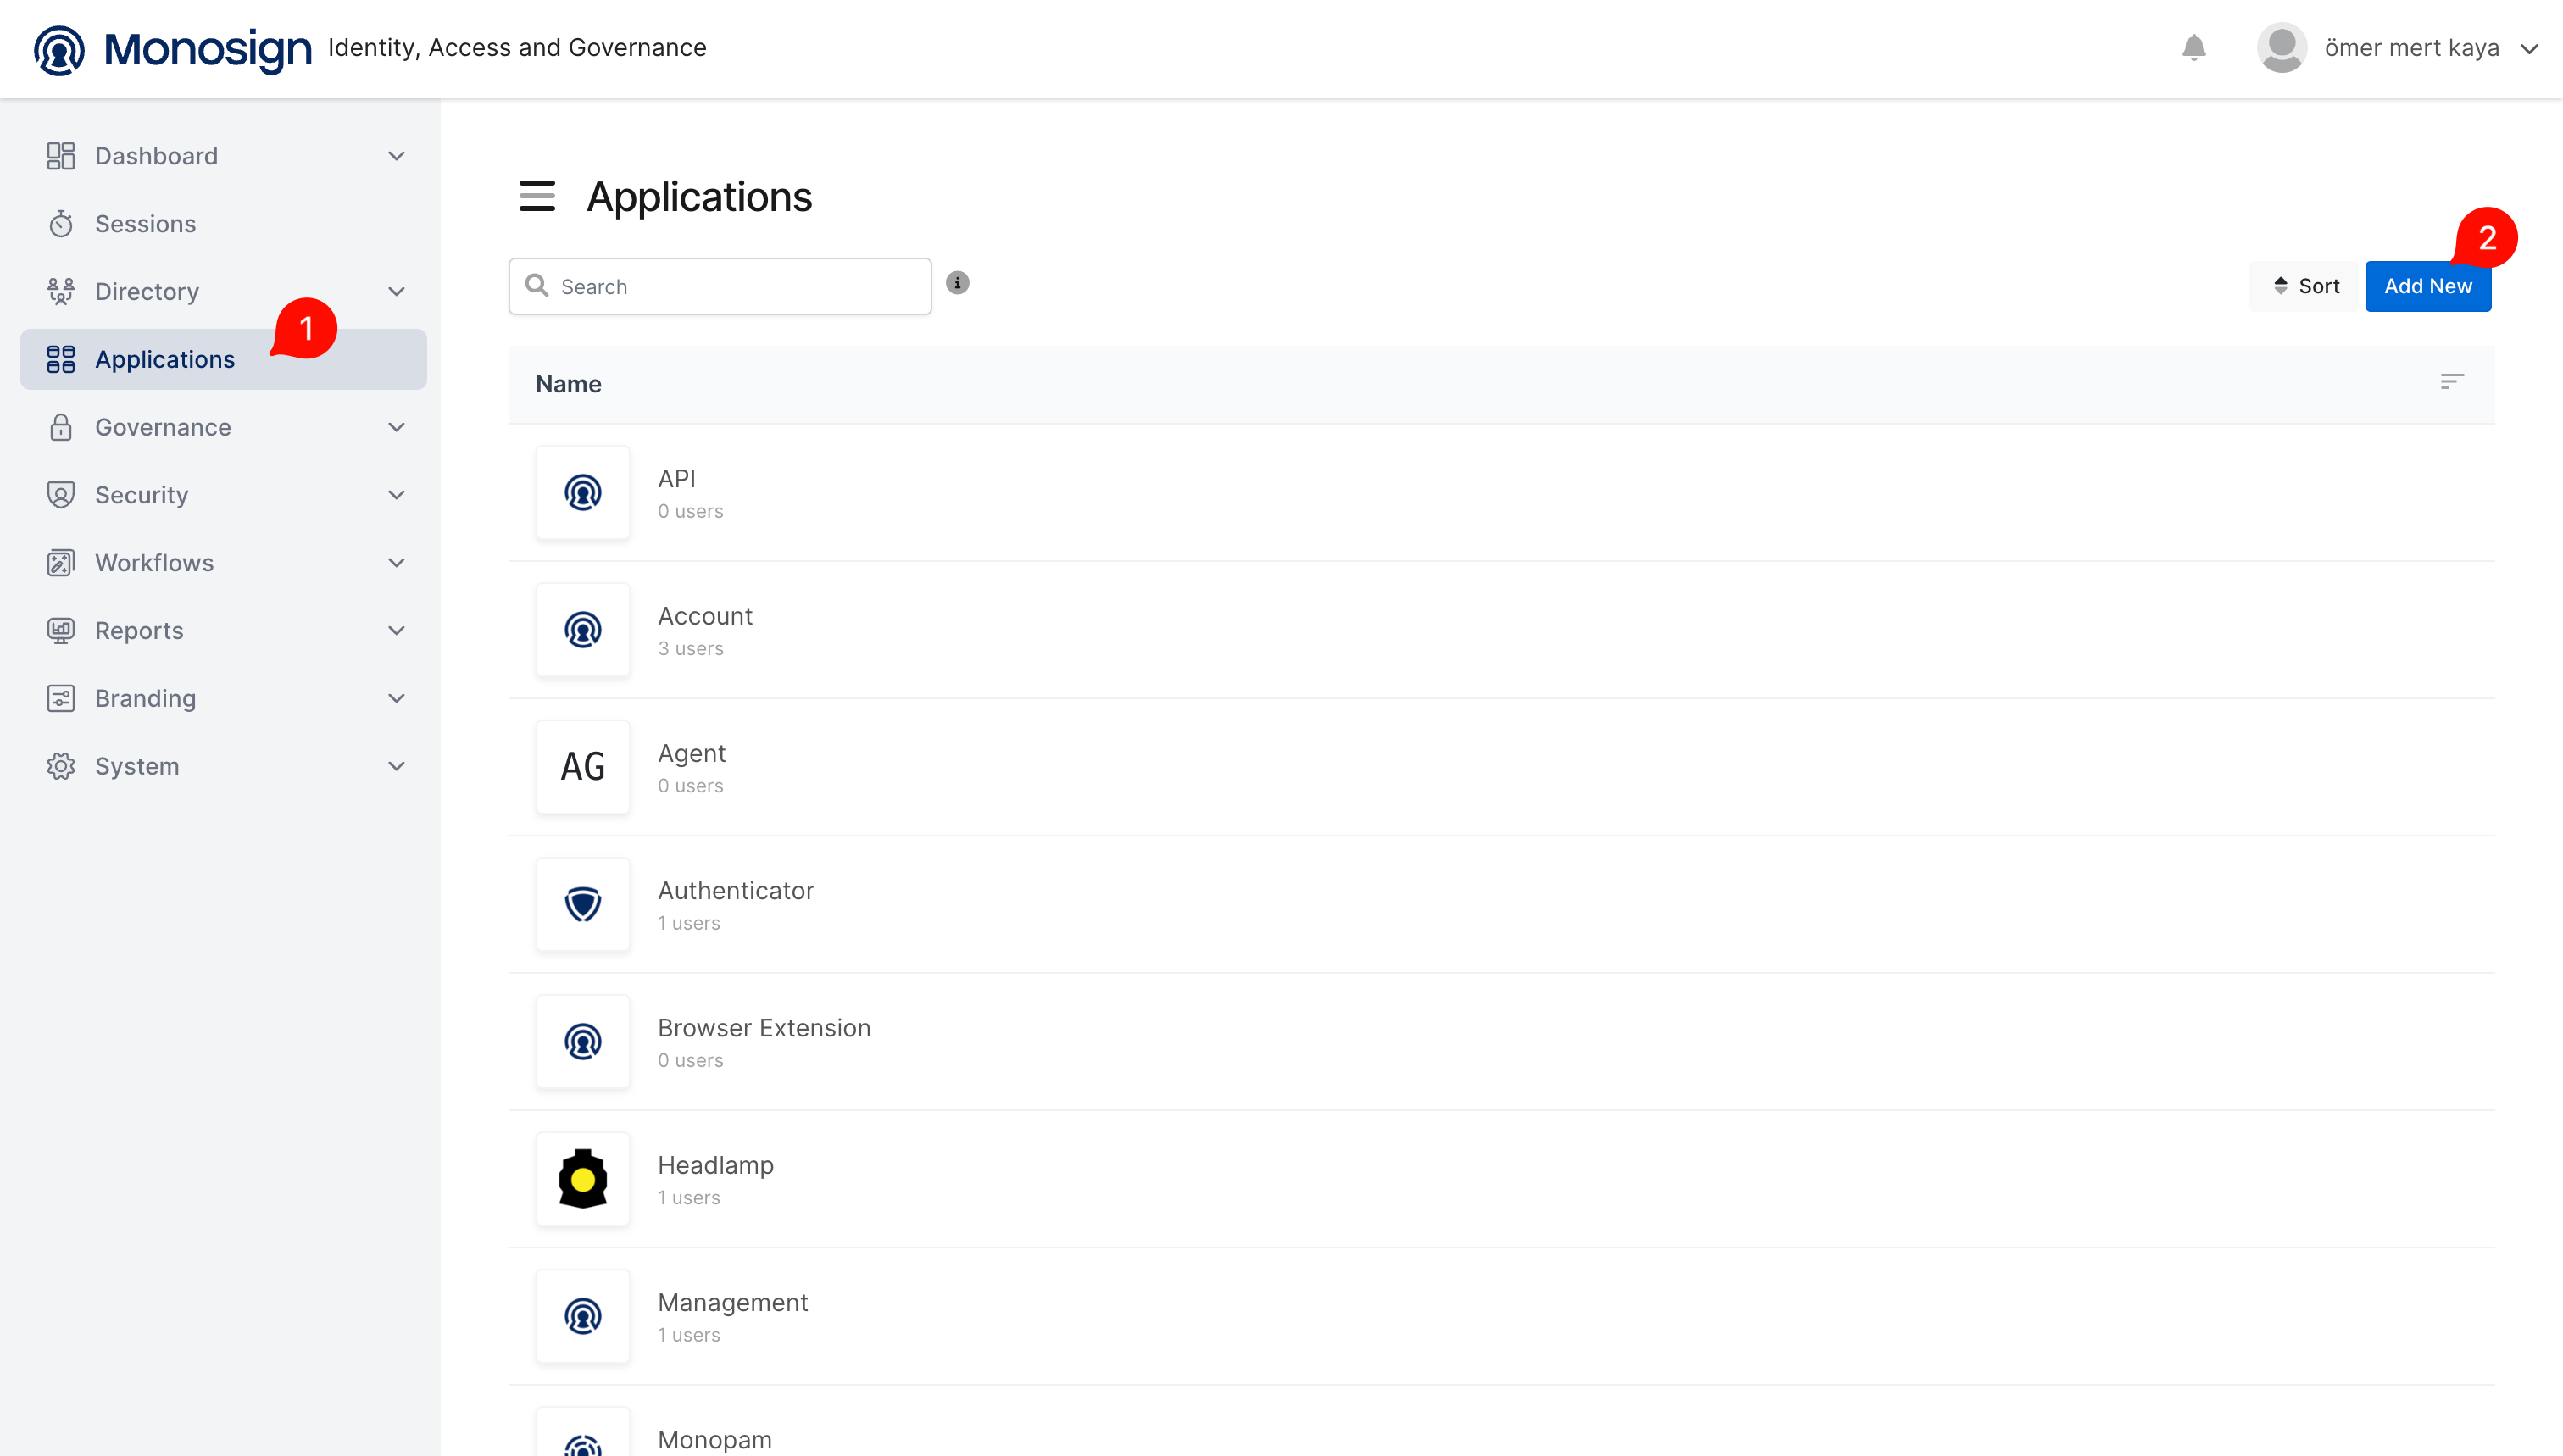Open the notifications bell
The image size is (2563, 1456).
[2194, 48]
